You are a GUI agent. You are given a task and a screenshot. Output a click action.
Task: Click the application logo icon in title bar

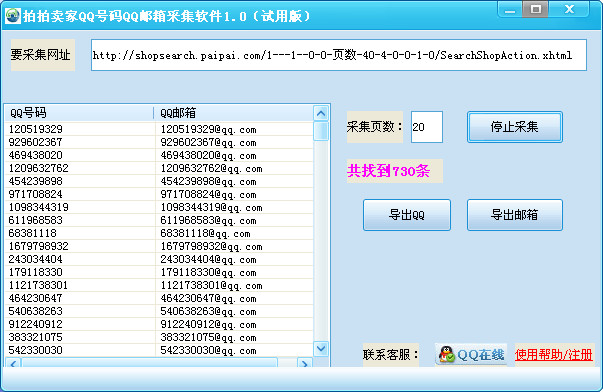12,16
